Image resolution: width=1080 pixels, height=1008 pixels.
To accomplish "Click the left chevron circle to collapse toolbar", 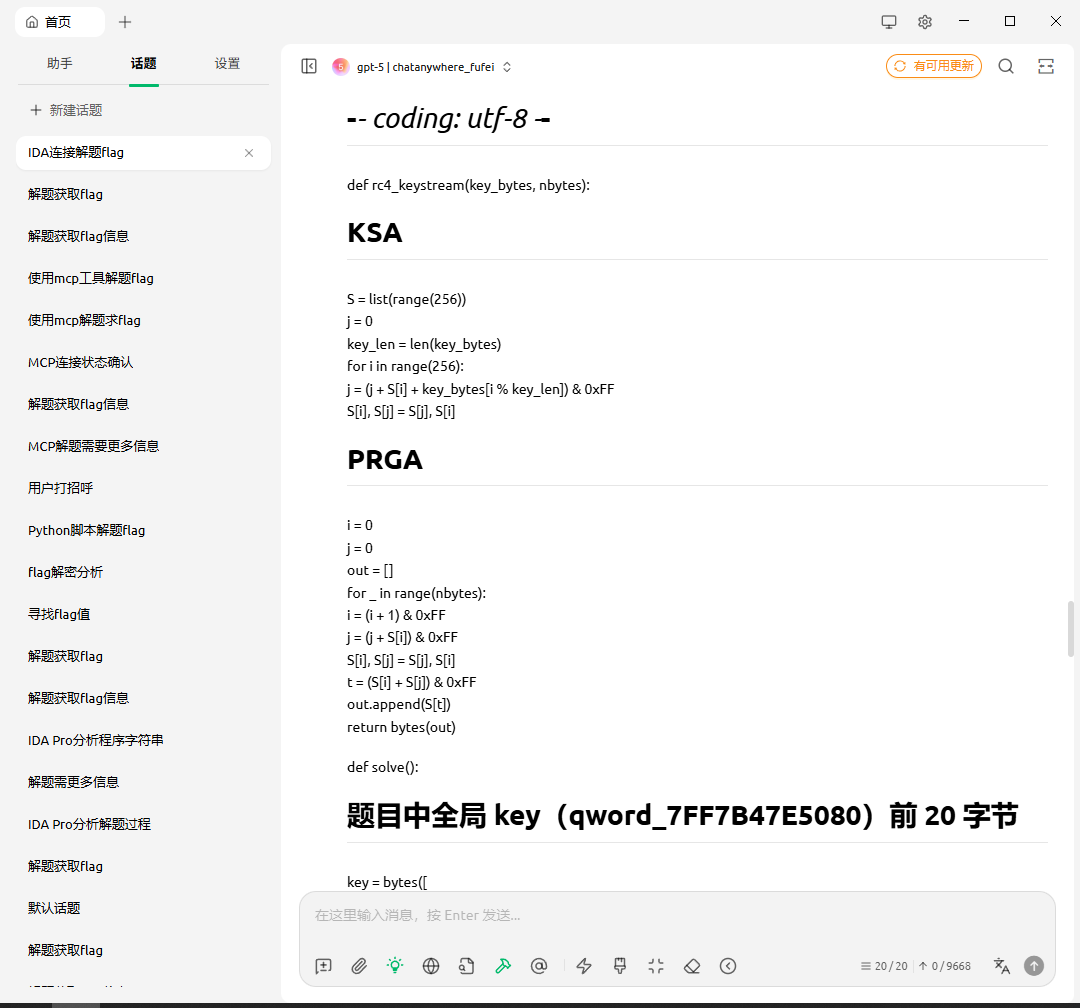I will 728,966.
